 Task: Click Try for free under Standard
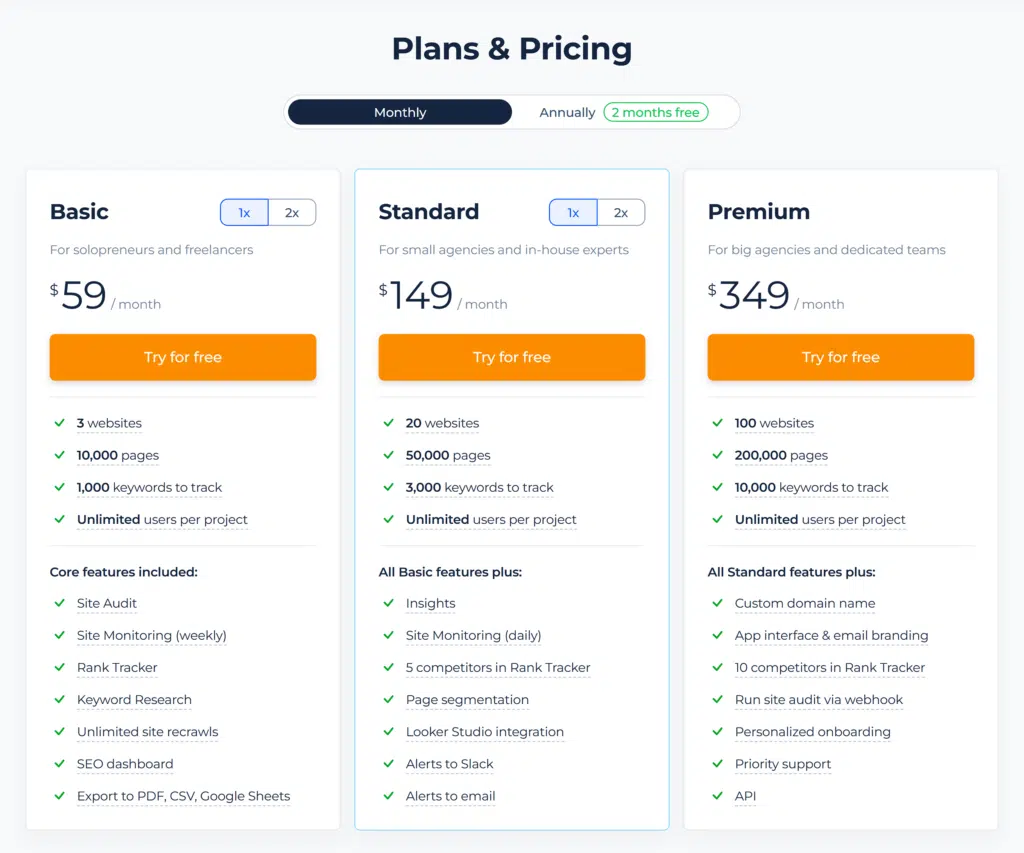point(512,357)
